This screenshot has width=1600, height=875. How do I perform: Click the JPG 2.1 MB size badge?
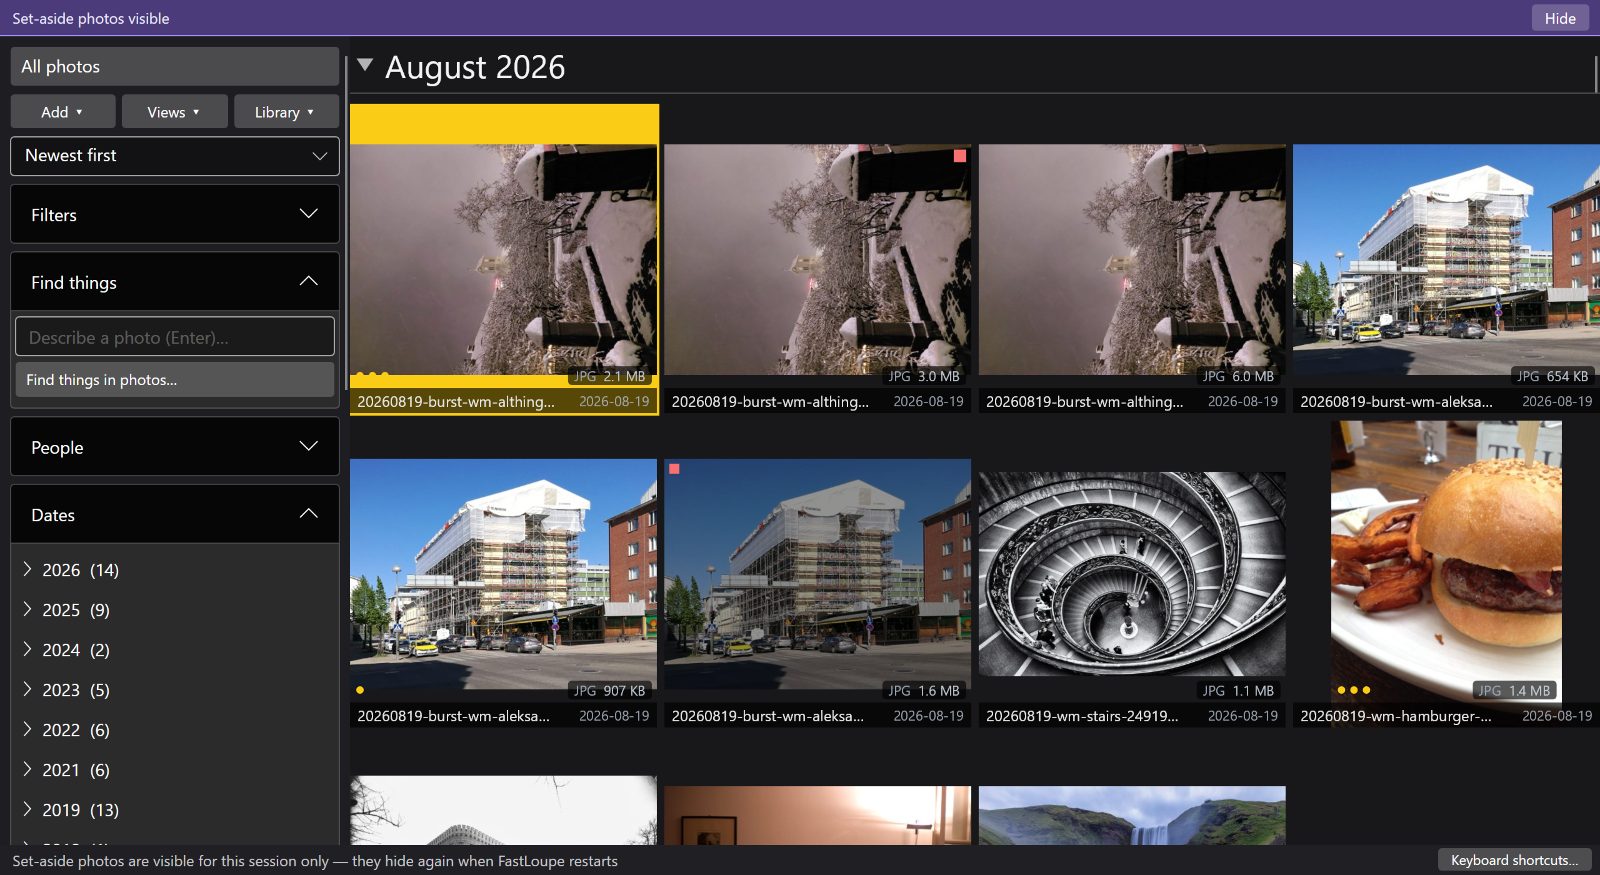(x=610, y=376)
